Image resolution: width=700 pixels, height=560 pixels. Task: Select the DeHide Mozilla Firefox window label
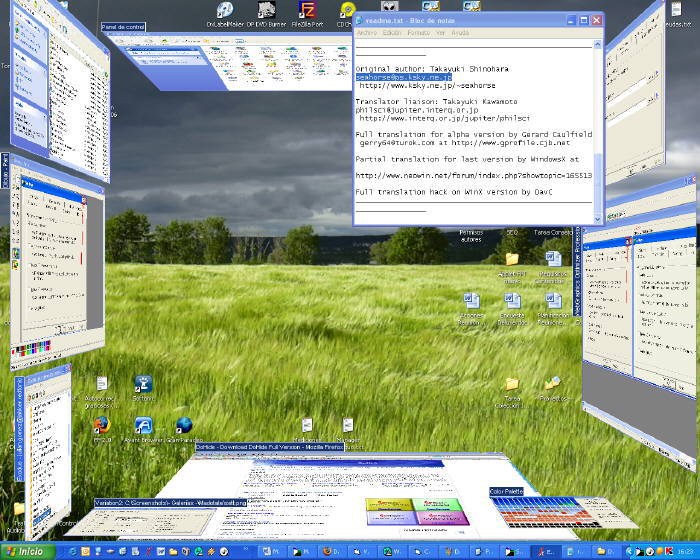(x=270, y=447)
